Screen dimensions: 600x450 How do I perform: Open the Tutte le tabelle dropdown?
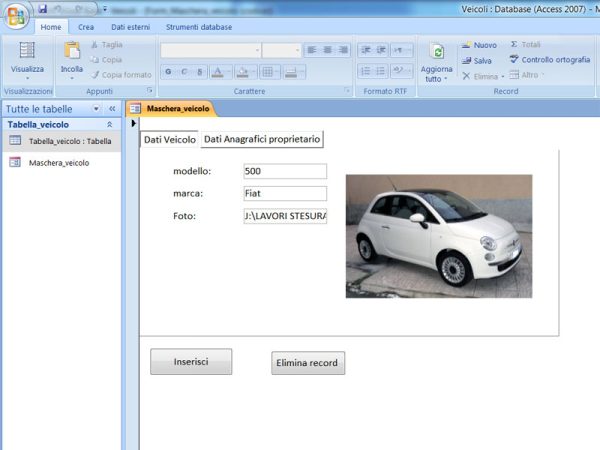coord(96,108)
